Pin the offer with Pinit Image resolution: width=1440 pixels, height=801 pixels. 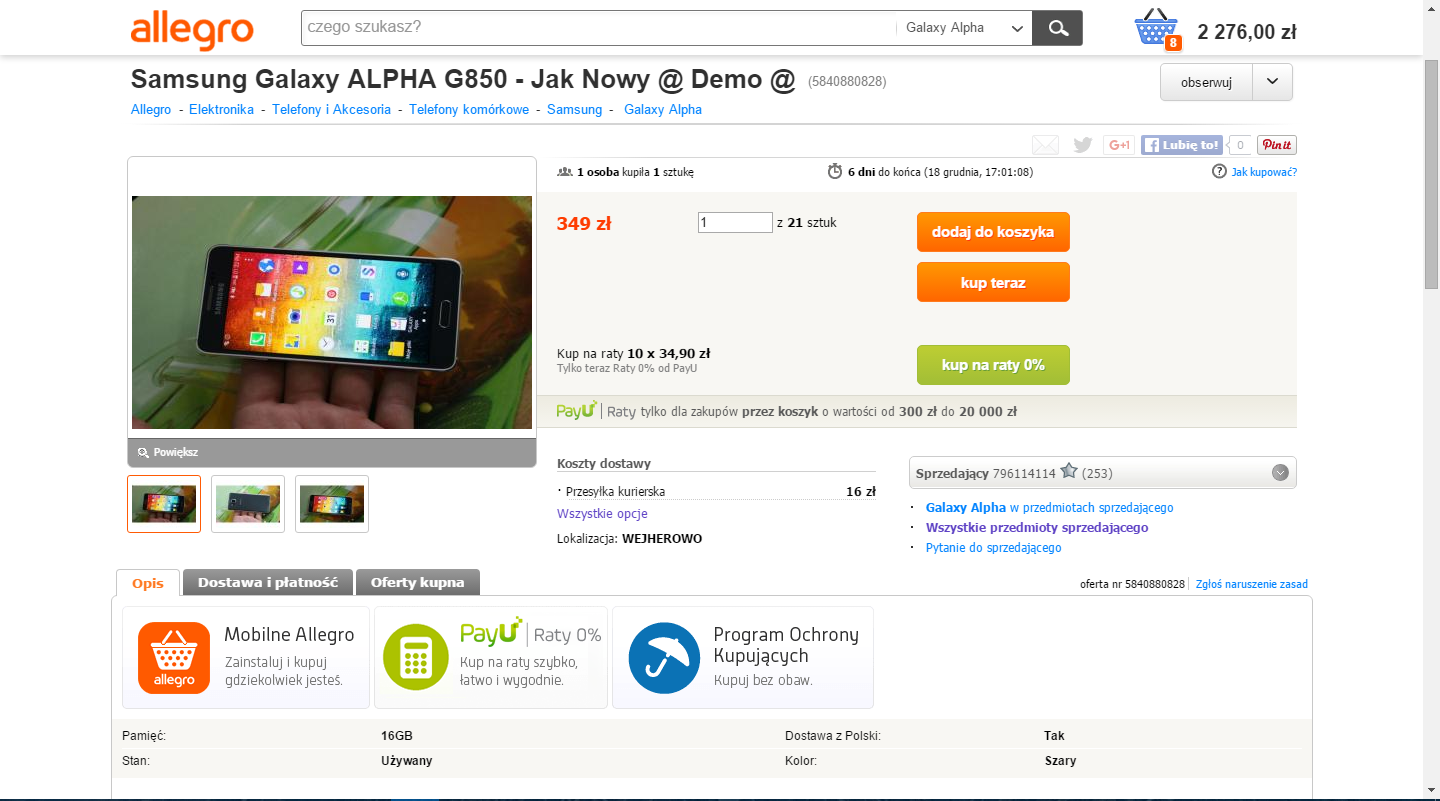pos(1277,145)
